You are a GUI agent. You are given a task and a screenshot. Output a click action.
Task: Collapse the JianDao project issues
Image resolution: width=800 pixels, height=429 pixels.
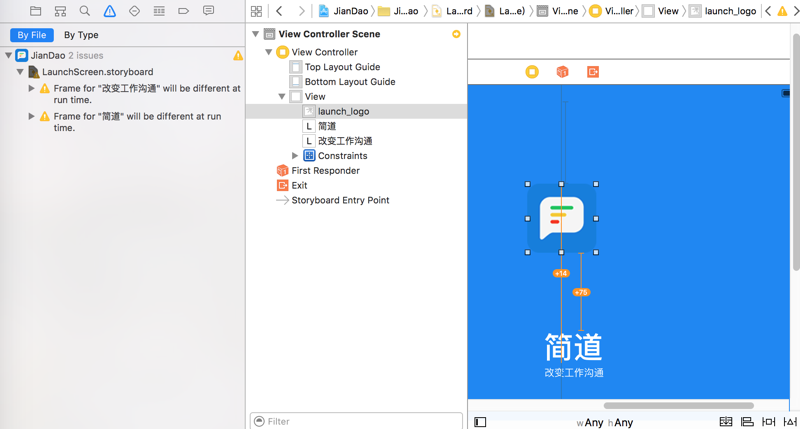point(8,55)
